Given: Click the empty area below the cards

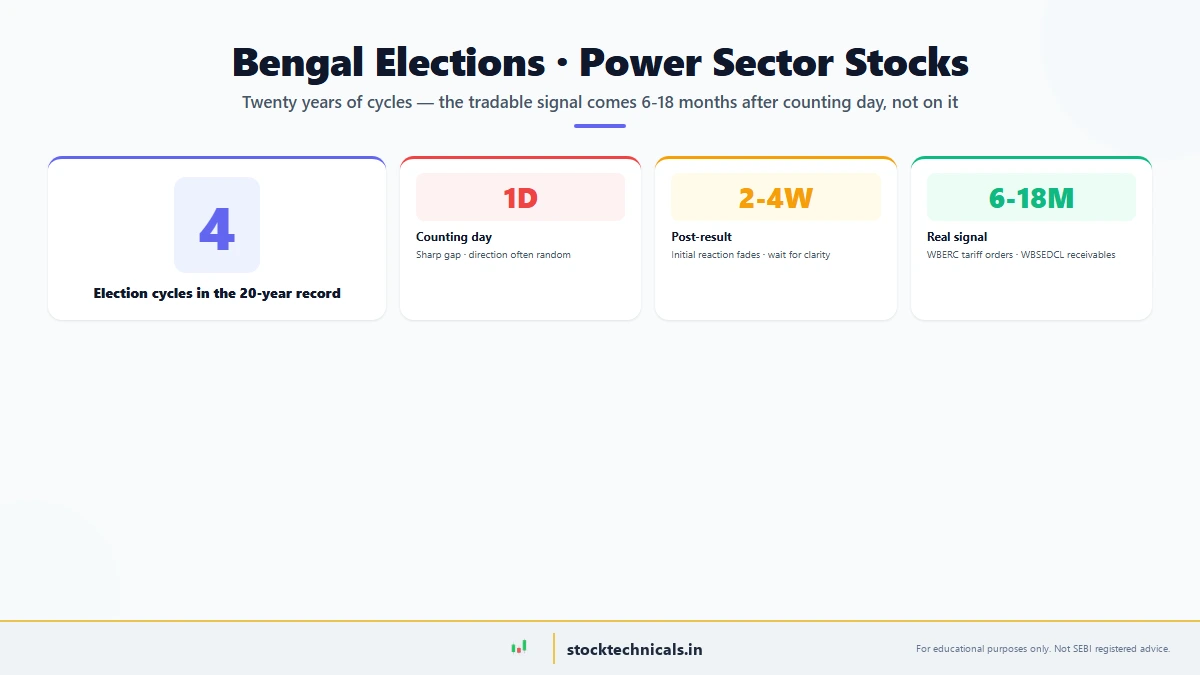Looking at the screenshot, I should pos(600,460).
